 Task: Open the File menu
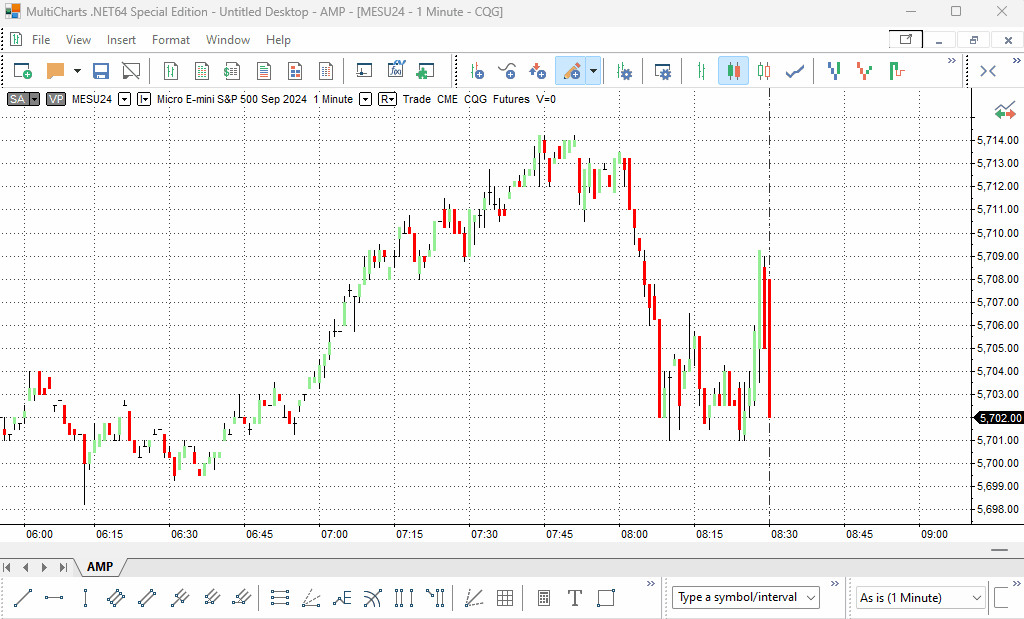tap(40, 40)
